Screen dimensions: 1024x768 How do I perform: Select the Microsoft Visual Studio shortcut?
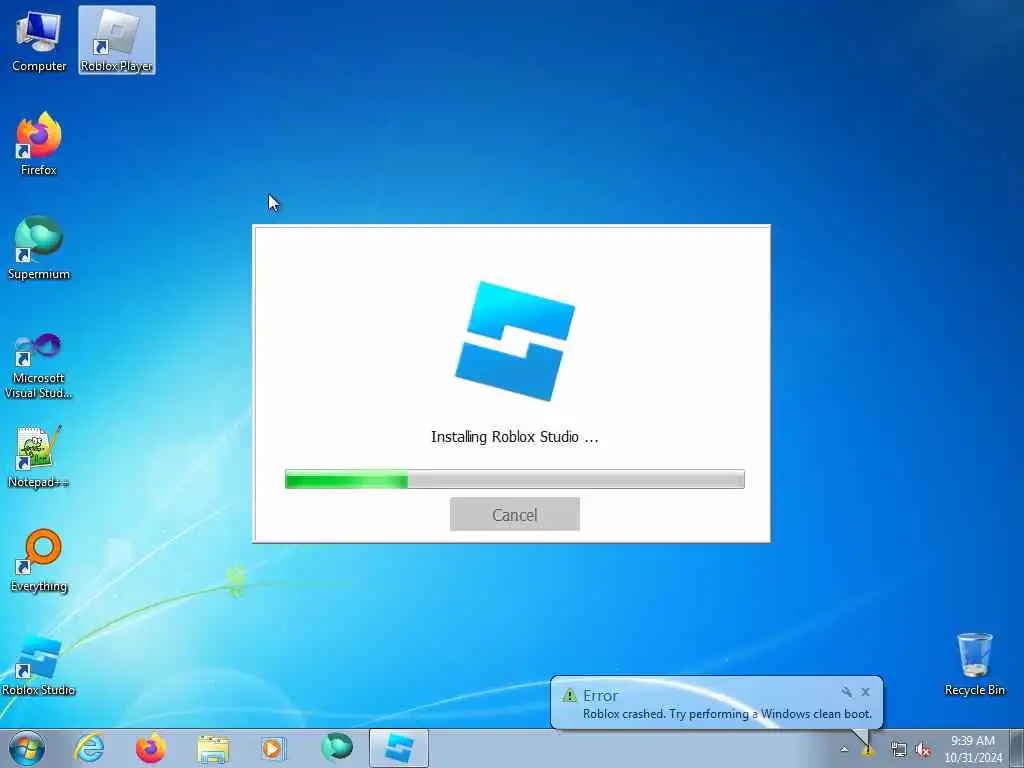[x=39, y=366]
